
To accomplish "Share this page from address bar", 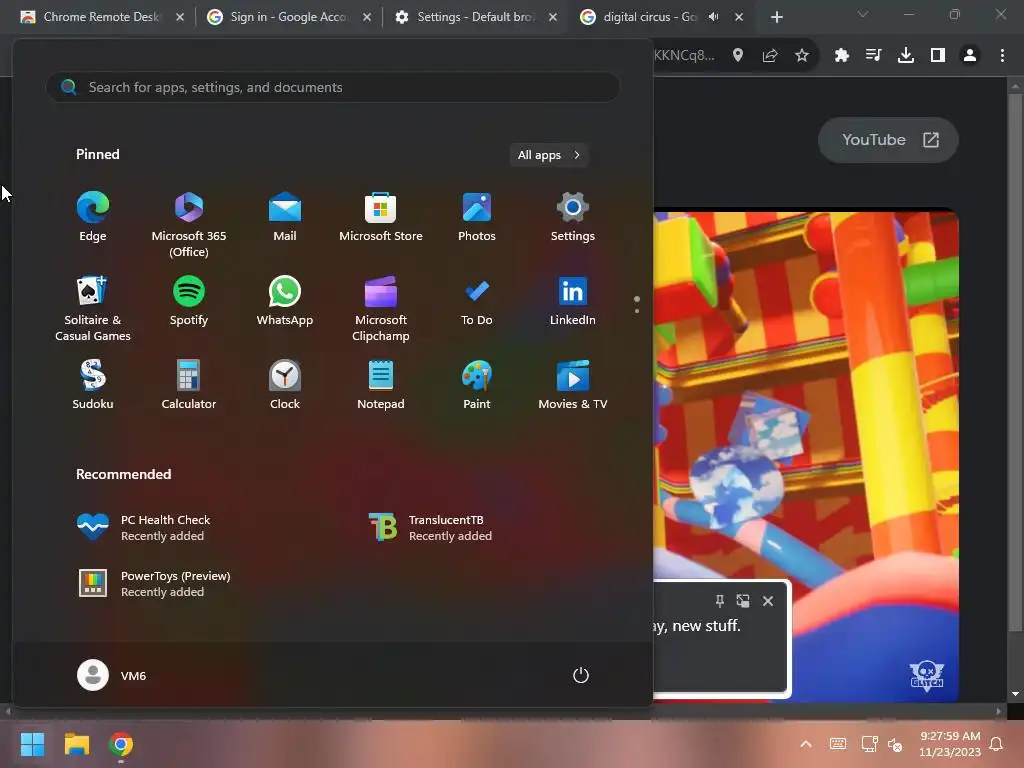I will coord(770,56).
